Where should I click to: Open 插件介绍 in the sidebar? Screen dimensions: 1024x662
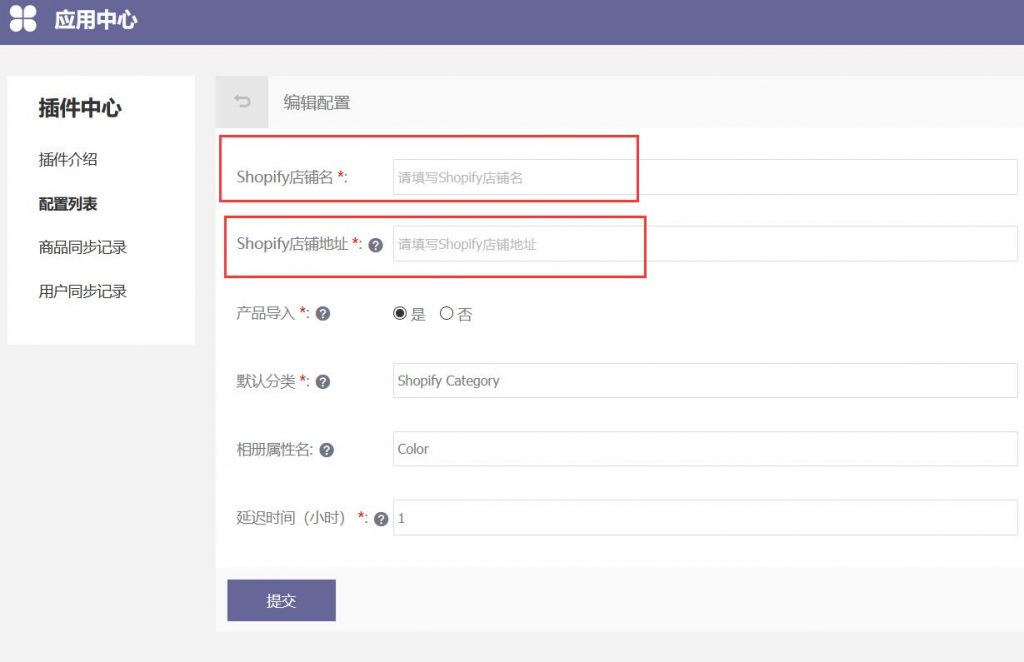[68, 159]
